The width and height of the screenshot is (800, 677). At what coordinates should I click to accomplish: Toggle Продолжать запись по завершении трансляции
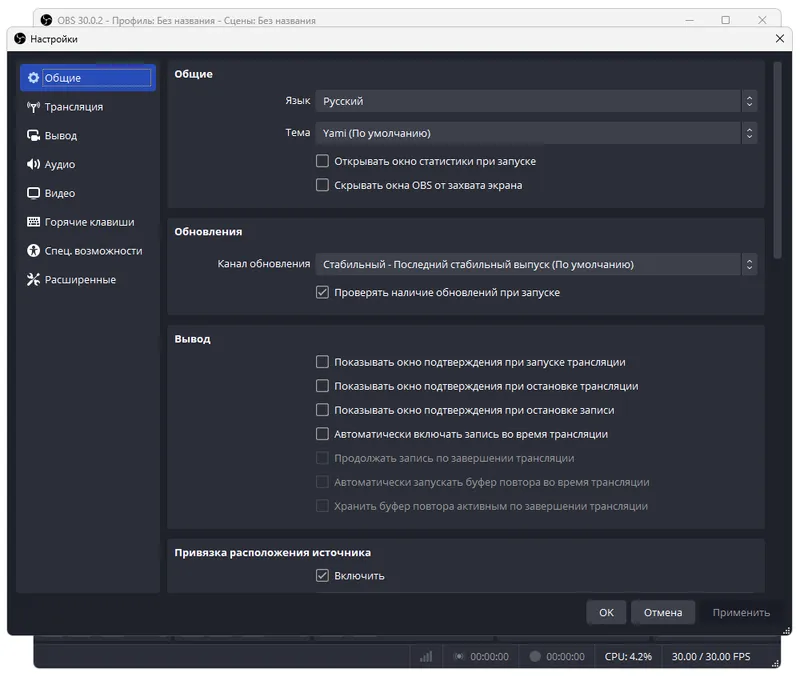pyautogui.click(x=322, y=458)
